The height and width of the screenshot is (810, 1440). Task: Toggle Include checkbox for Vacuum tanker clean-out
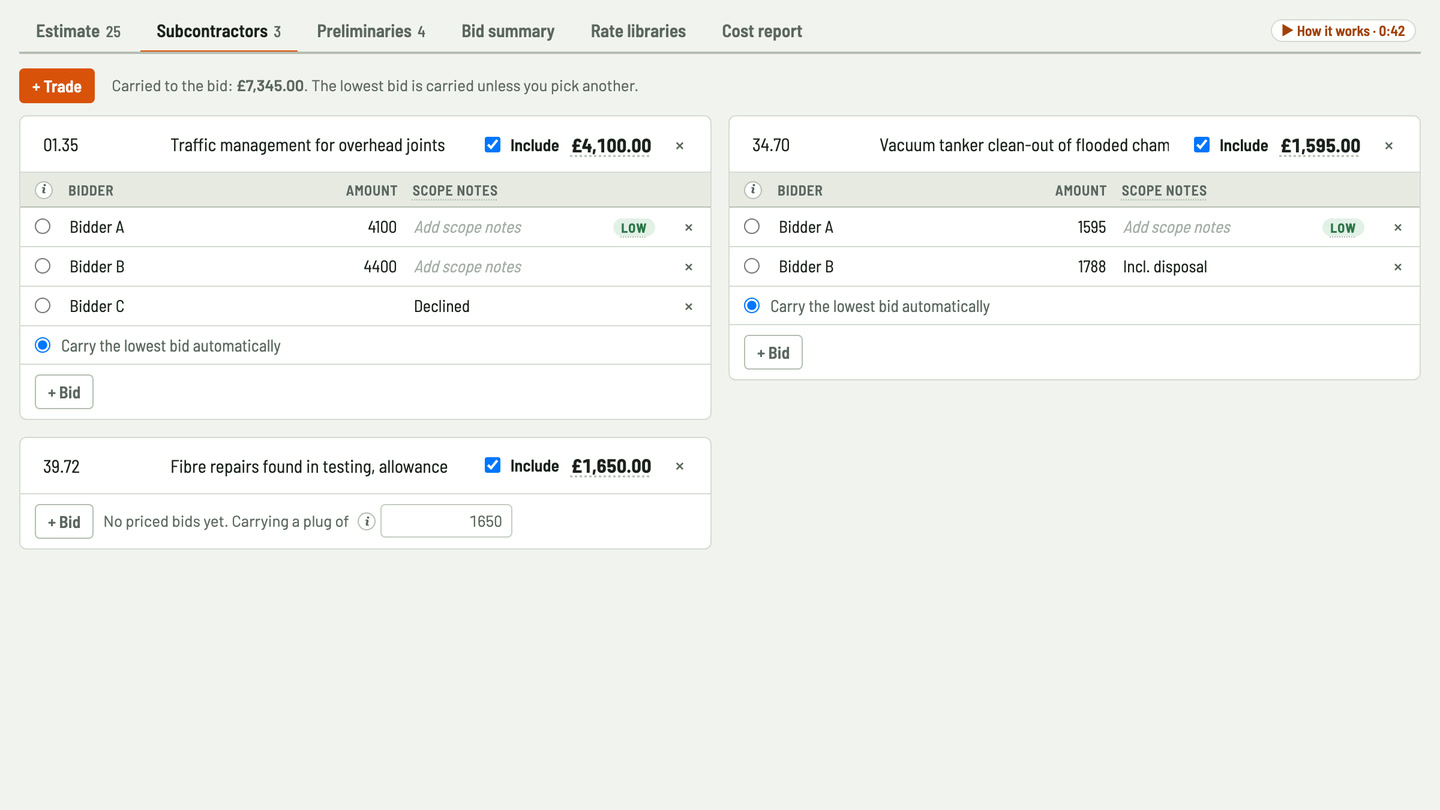(1201, 145)
